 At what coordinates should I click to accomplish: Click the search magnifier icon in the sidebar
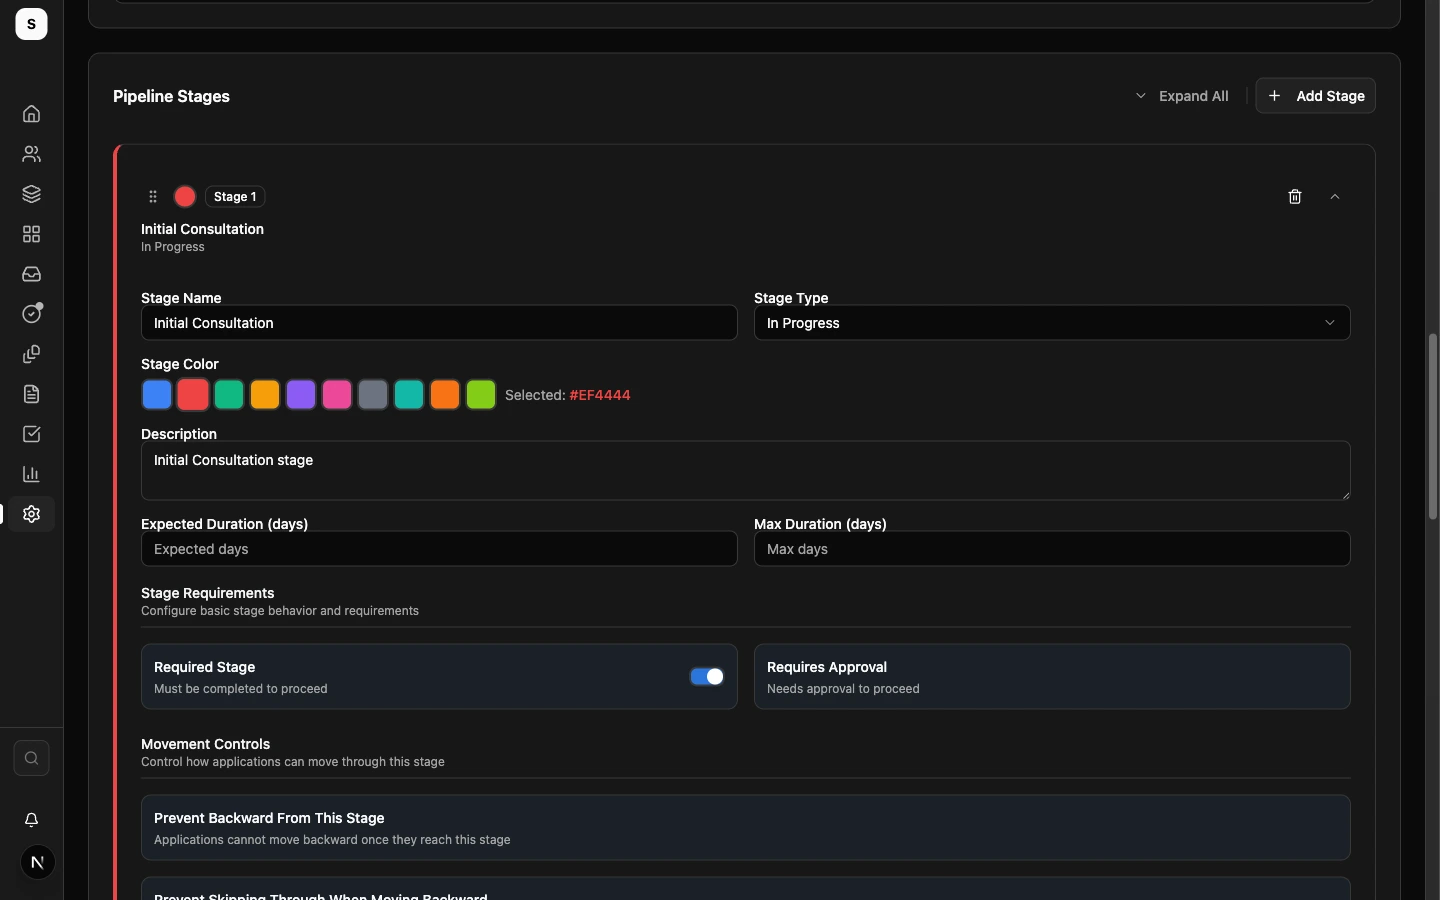pos(31,758)
